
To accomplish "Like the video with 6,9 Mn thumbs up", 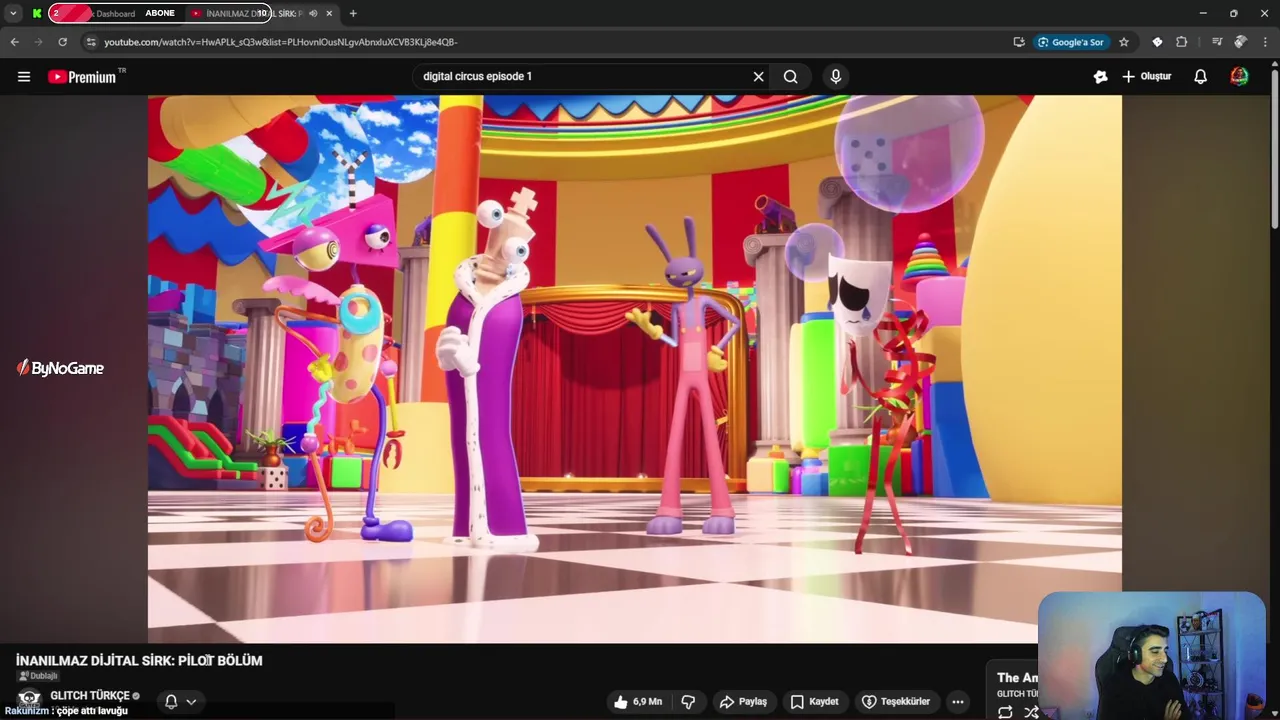I will (x=637, y=702).
